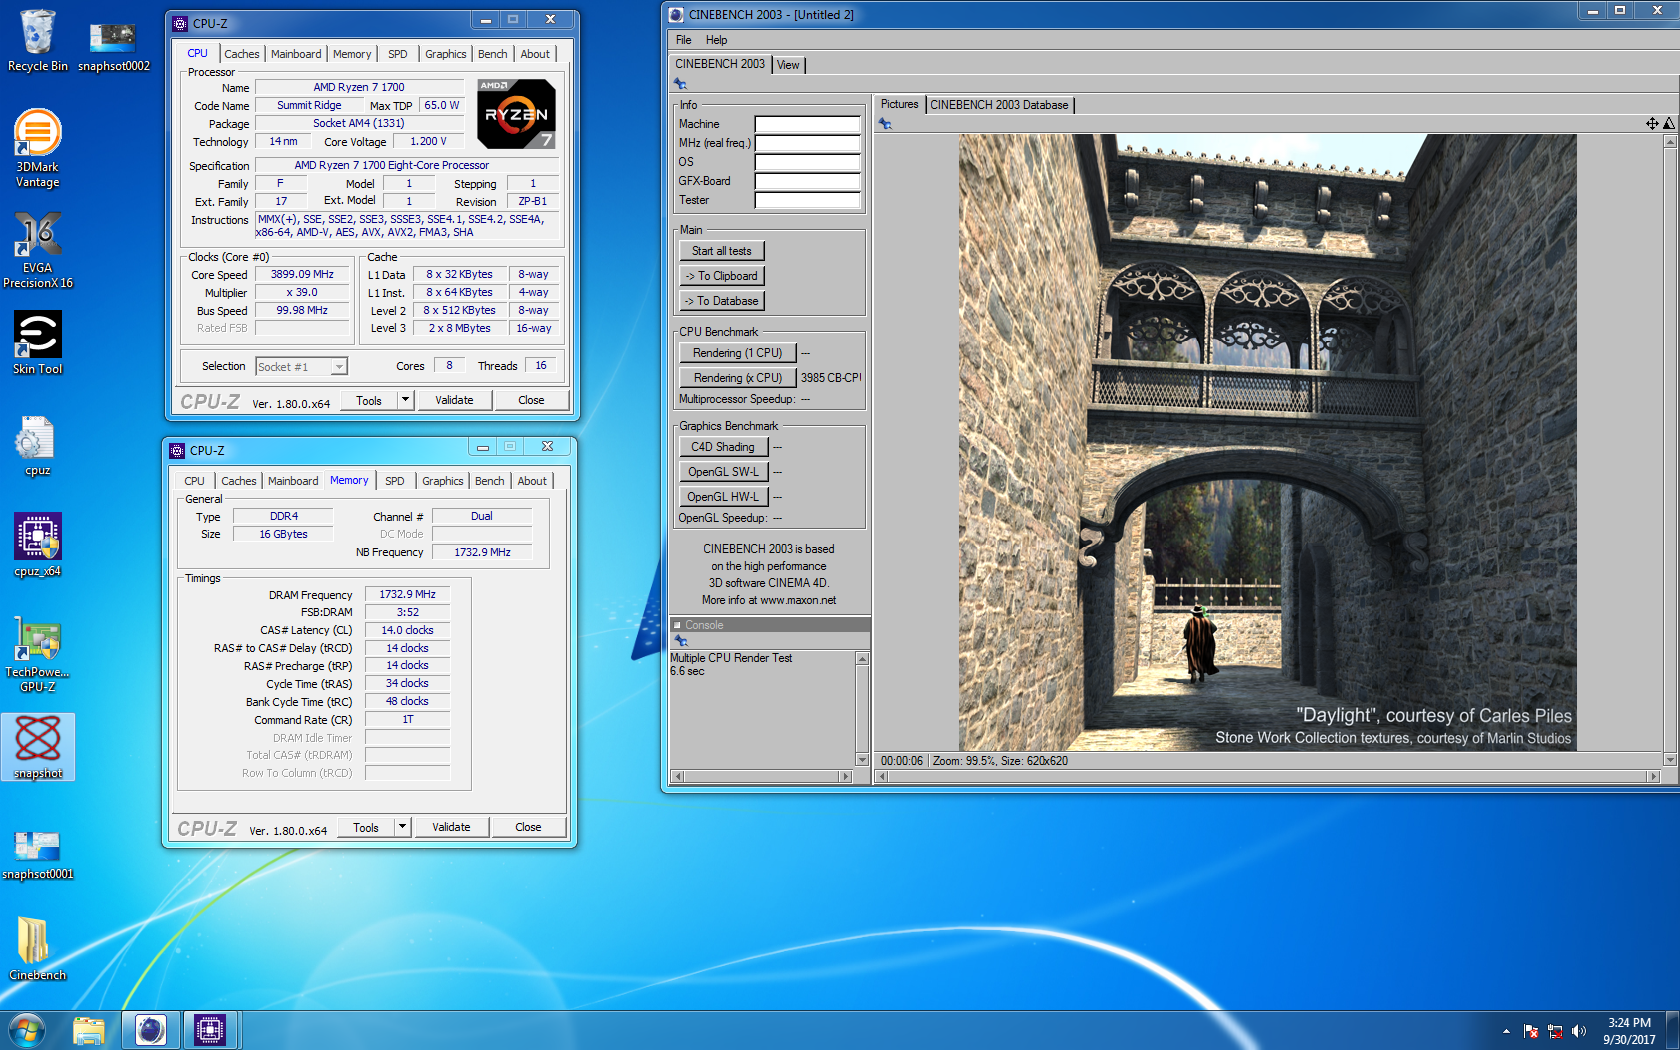Run the OpenGL SW-L benchmark
Screen dimensions: 1680x1050
(x=722, y=472)
